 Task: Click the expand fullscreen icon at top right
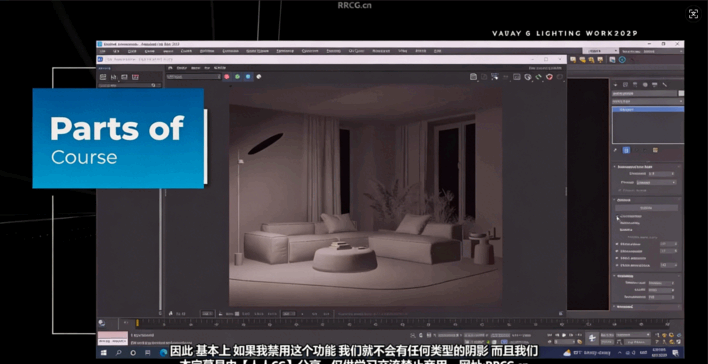point(693,14)
